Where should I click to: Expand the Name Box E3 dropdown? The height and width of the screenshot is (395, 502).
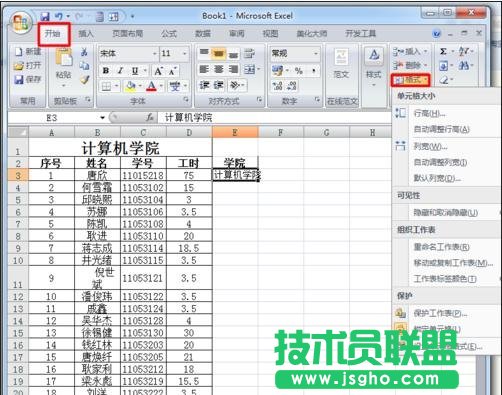(x=102, y=117)
